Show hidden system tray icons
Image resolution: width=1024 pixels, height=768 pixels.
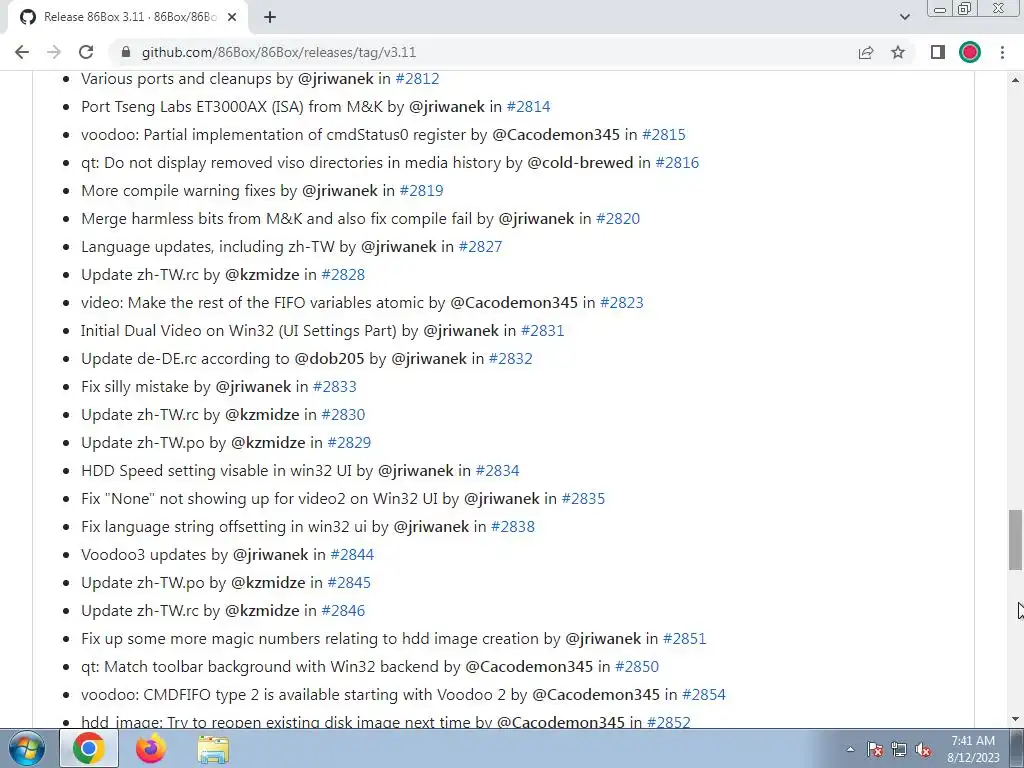tap(850, 749)
